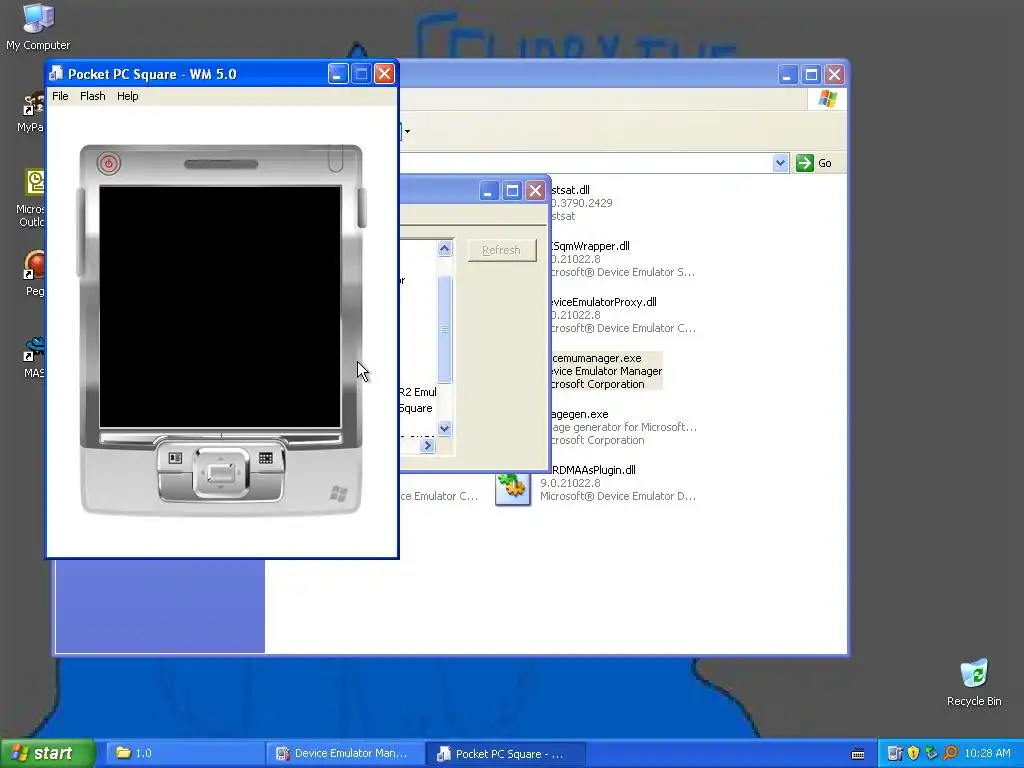
Task: Click the d-pad down arrow on the device
Action: click(x=221, y=488)
